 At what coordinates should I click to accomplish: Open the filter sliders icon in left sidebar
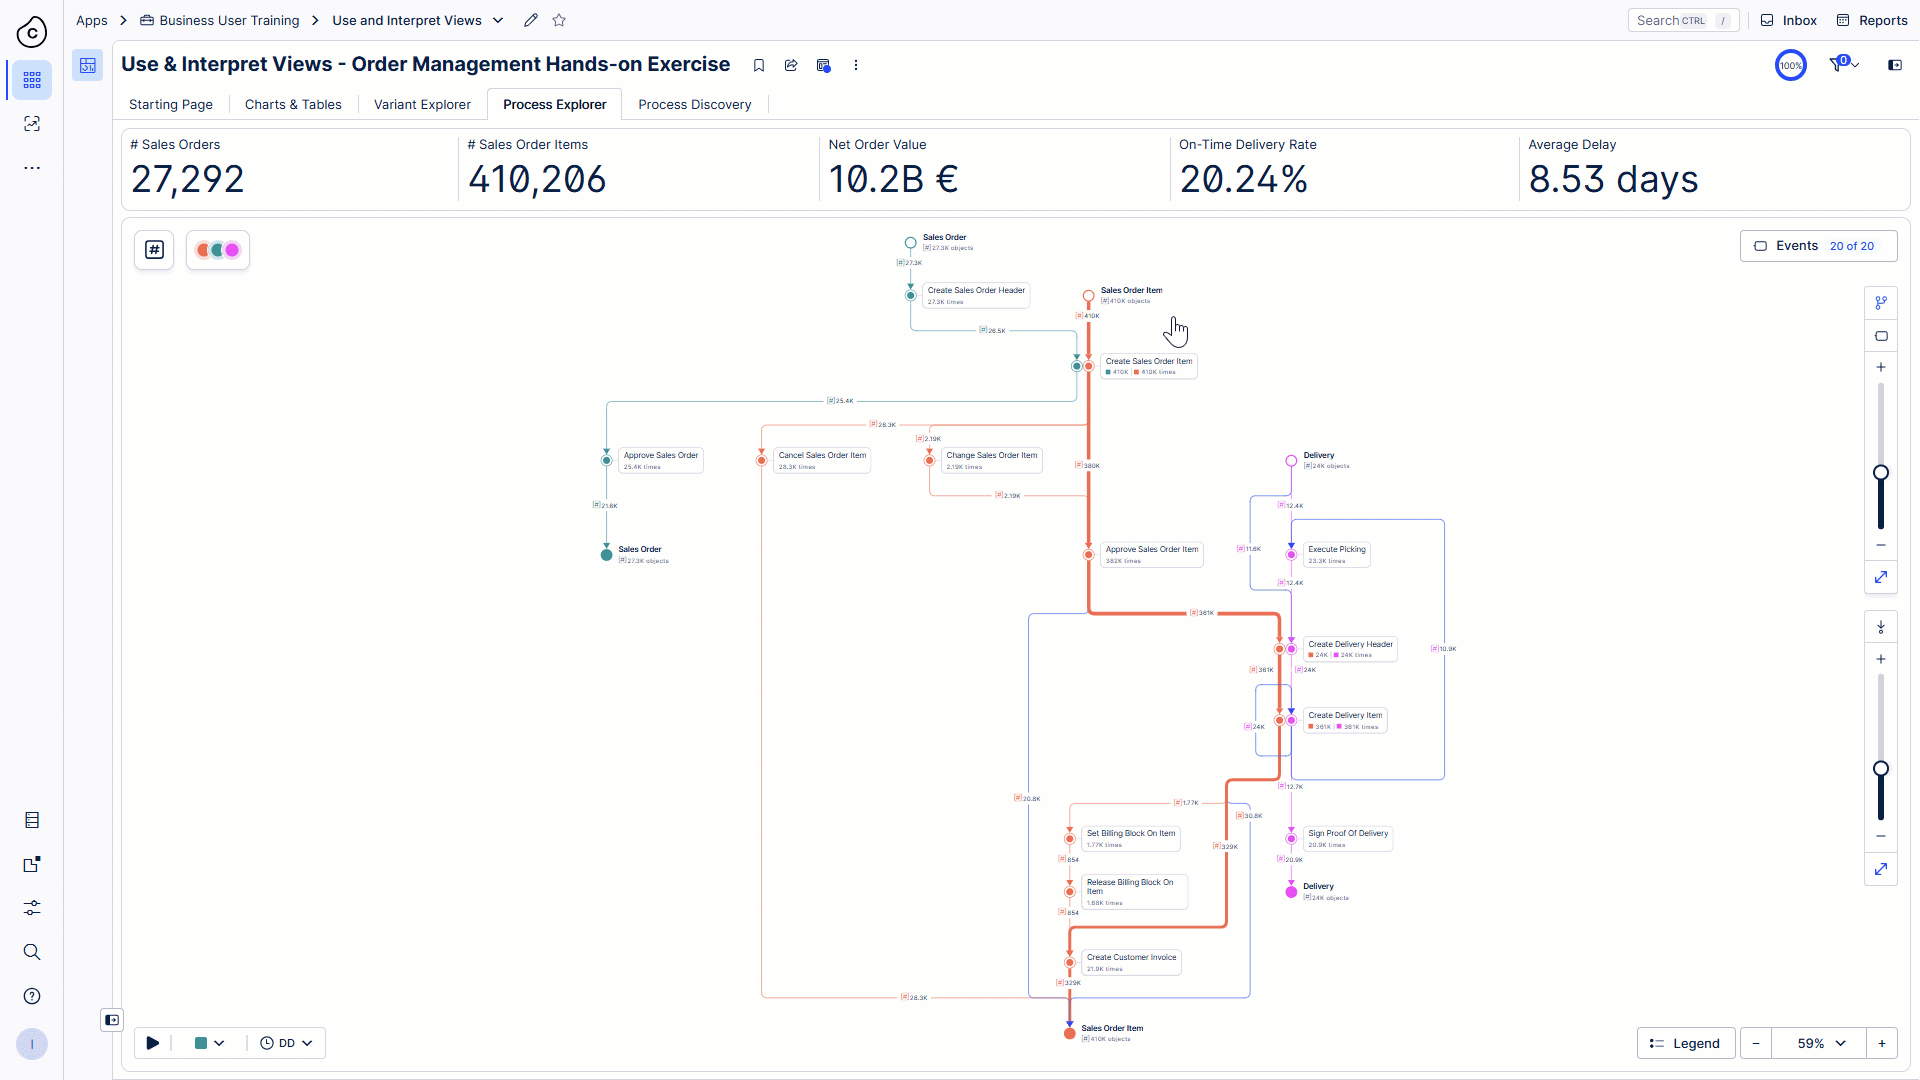[x=32, y=908]
